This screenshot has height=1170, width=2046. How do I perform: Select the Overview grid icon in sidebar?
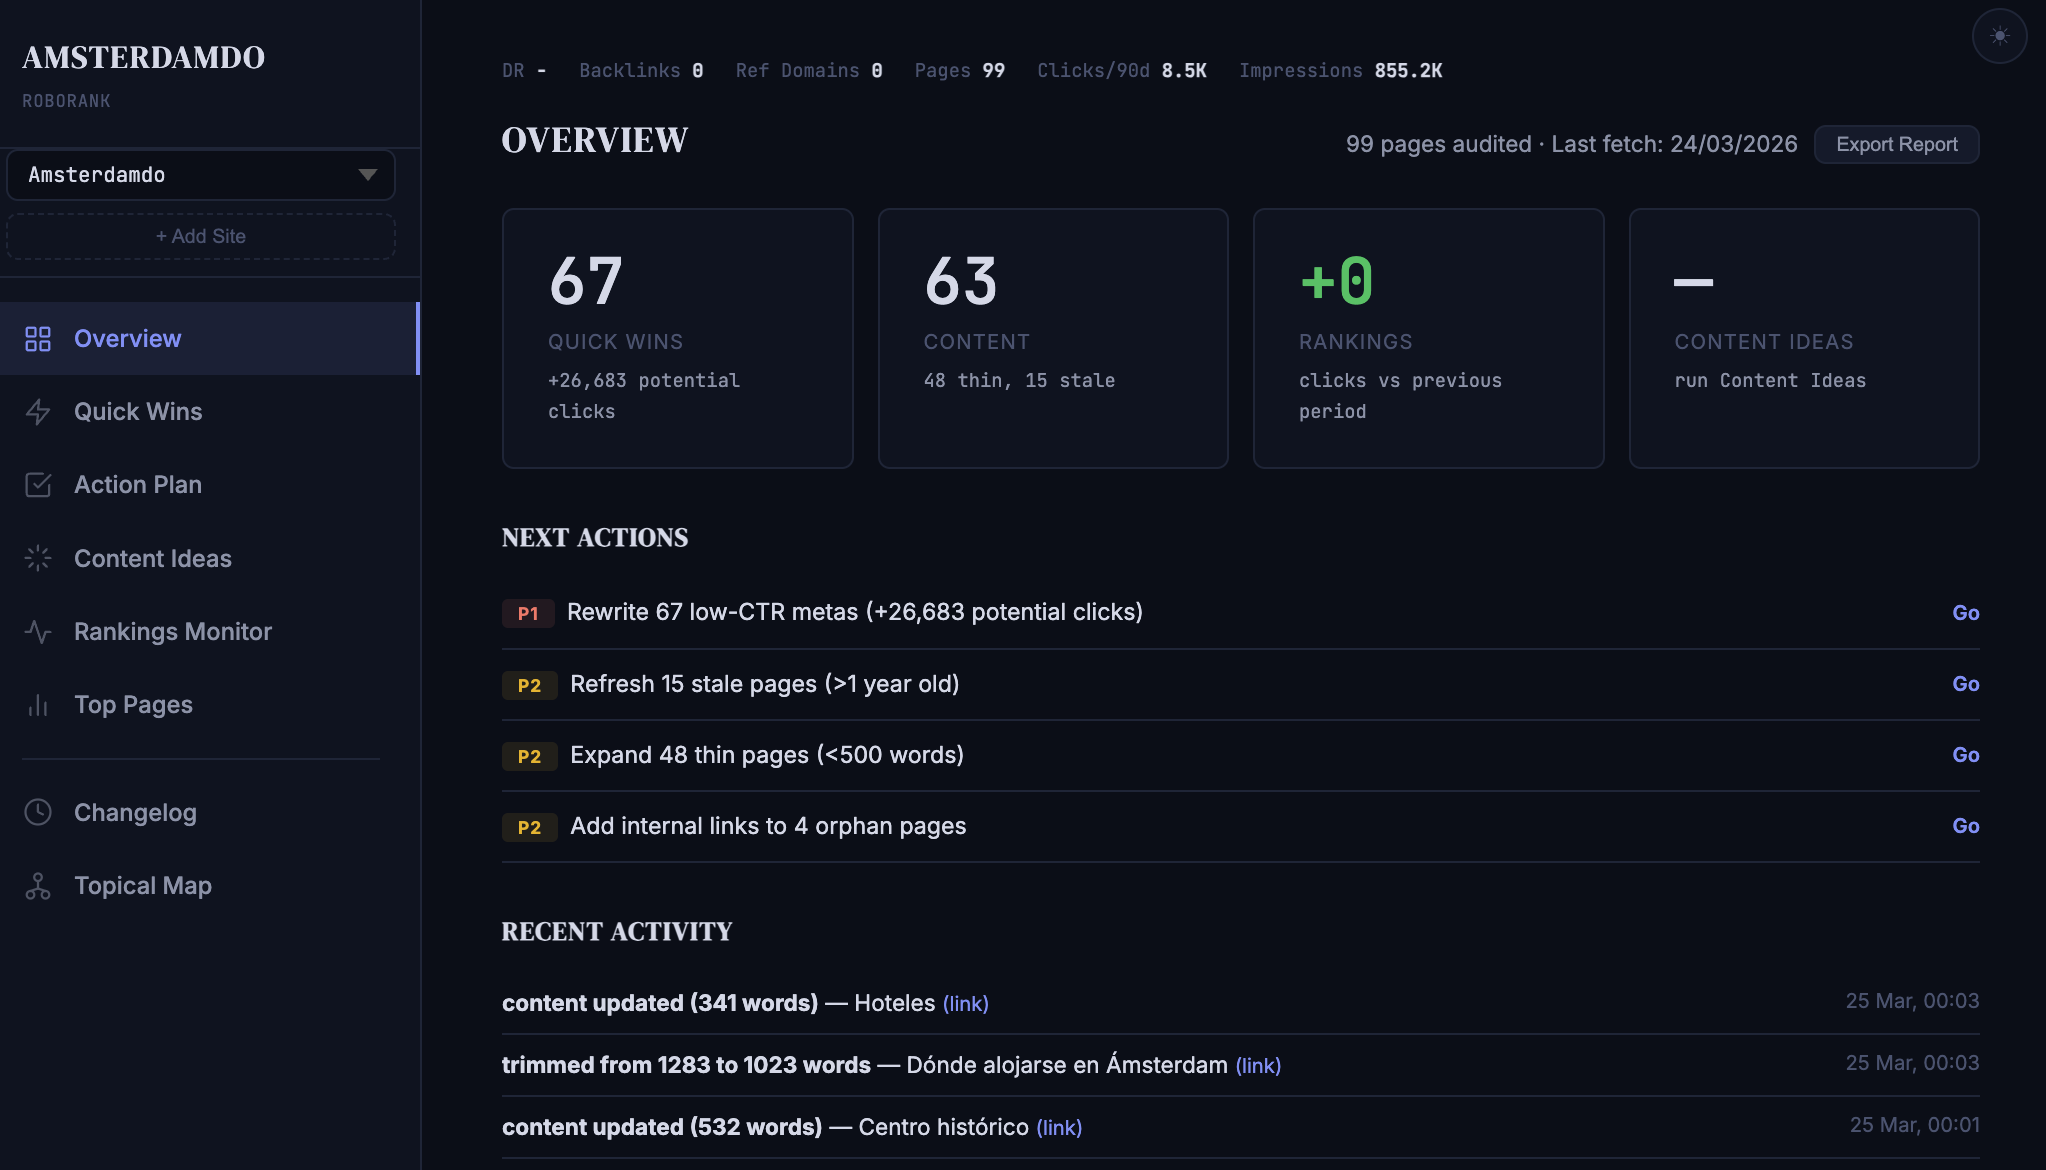(38, 339)
